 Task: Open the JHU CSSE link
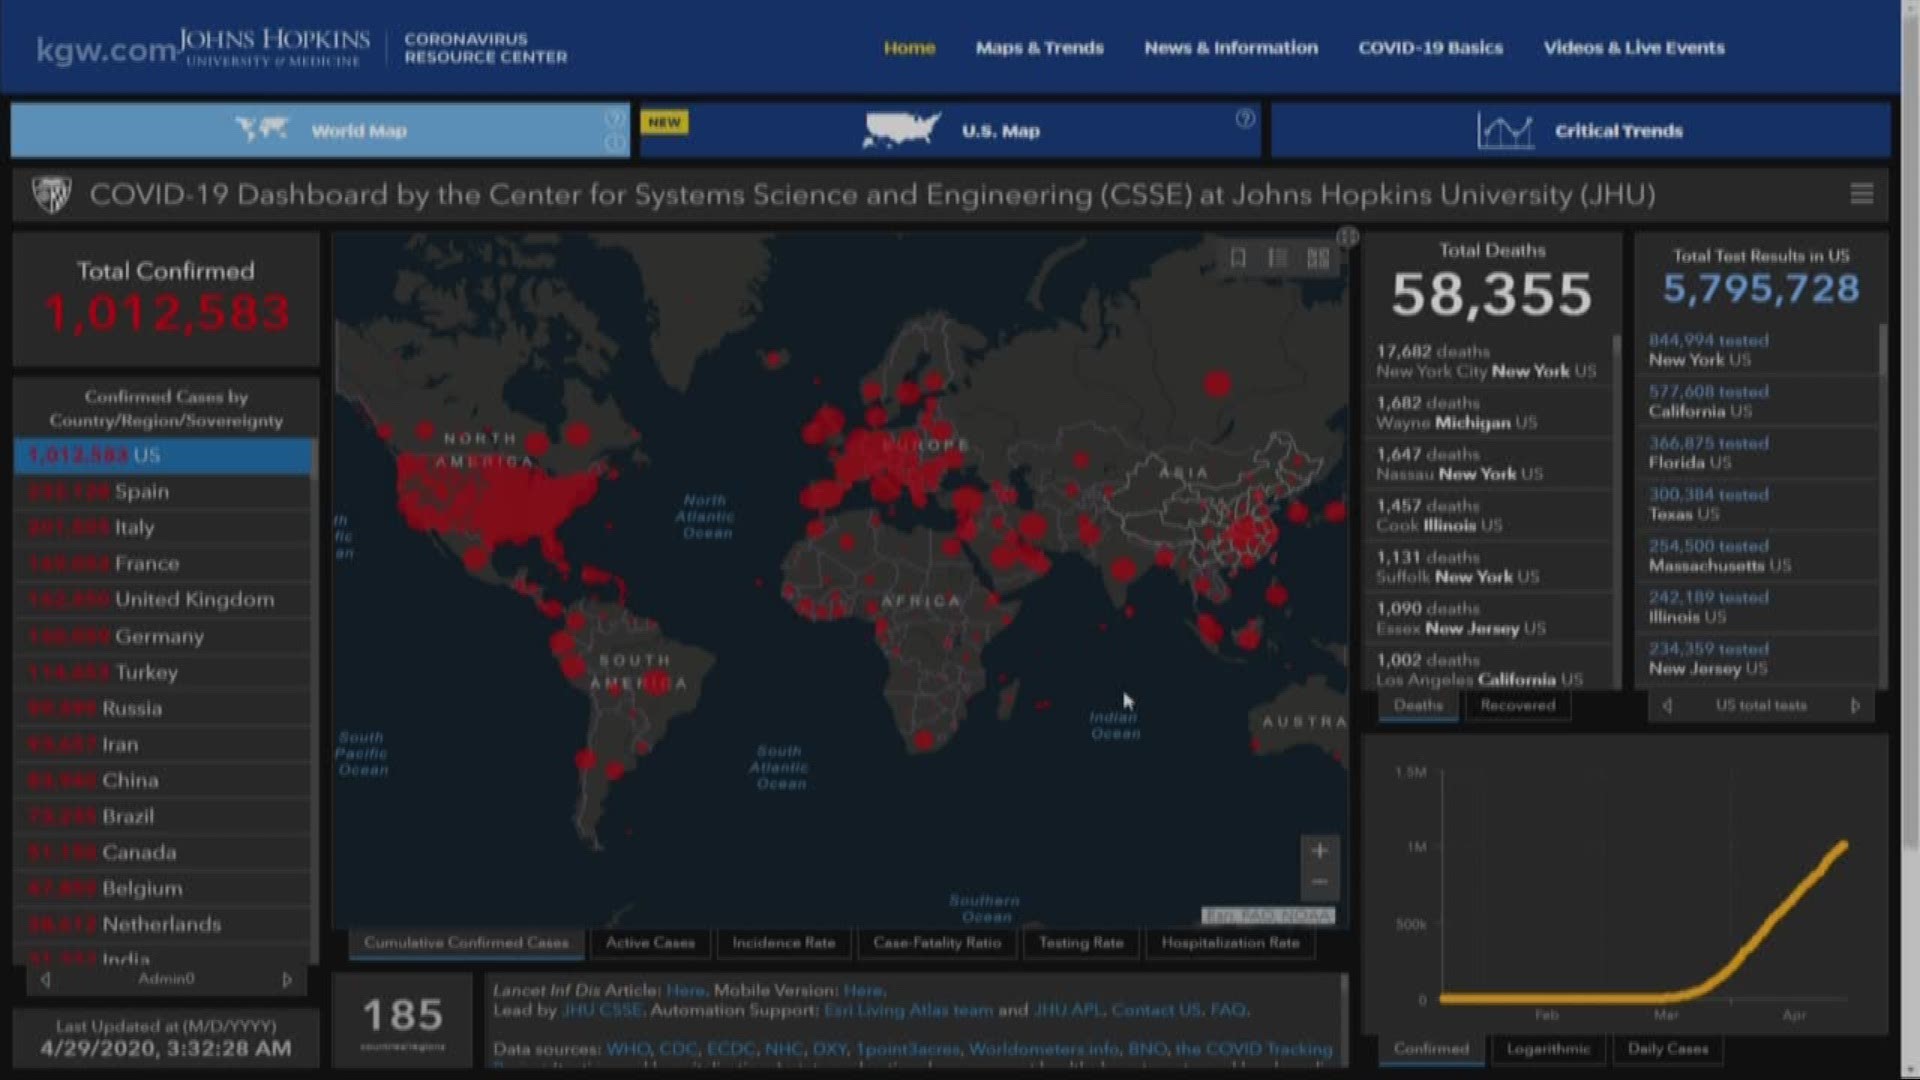(602, 1010)
